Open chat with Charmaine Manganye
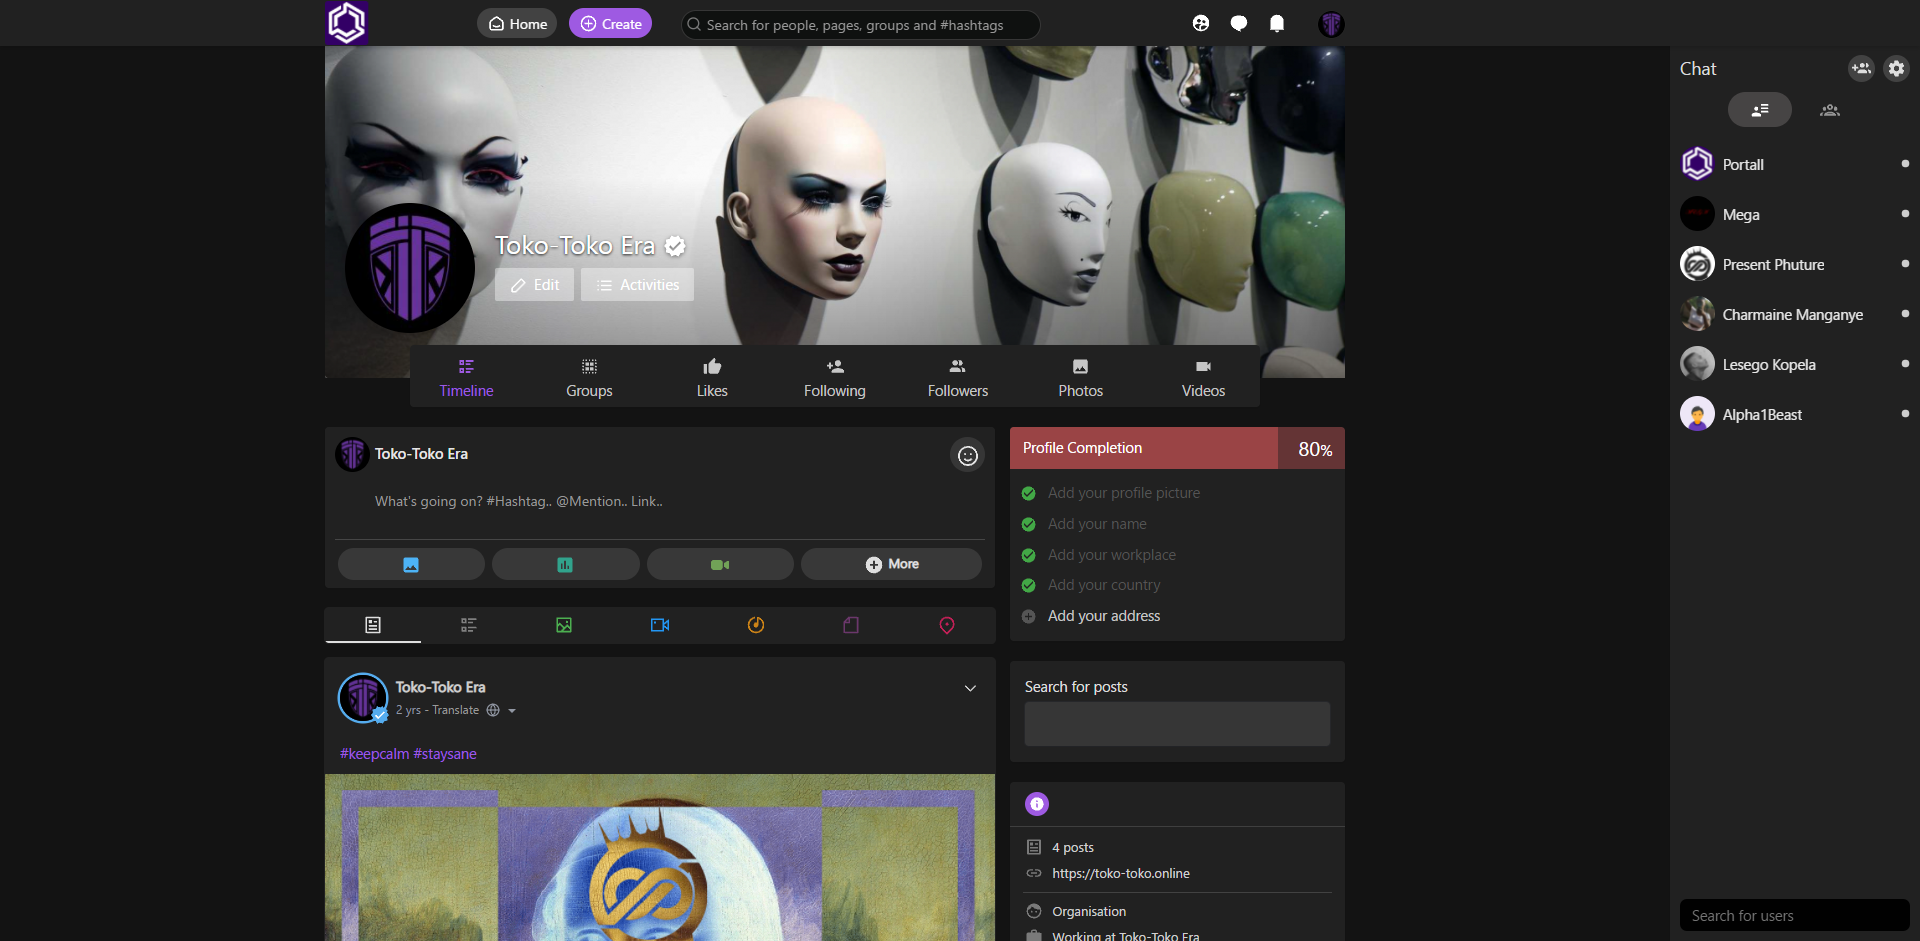 point(1795,314)
